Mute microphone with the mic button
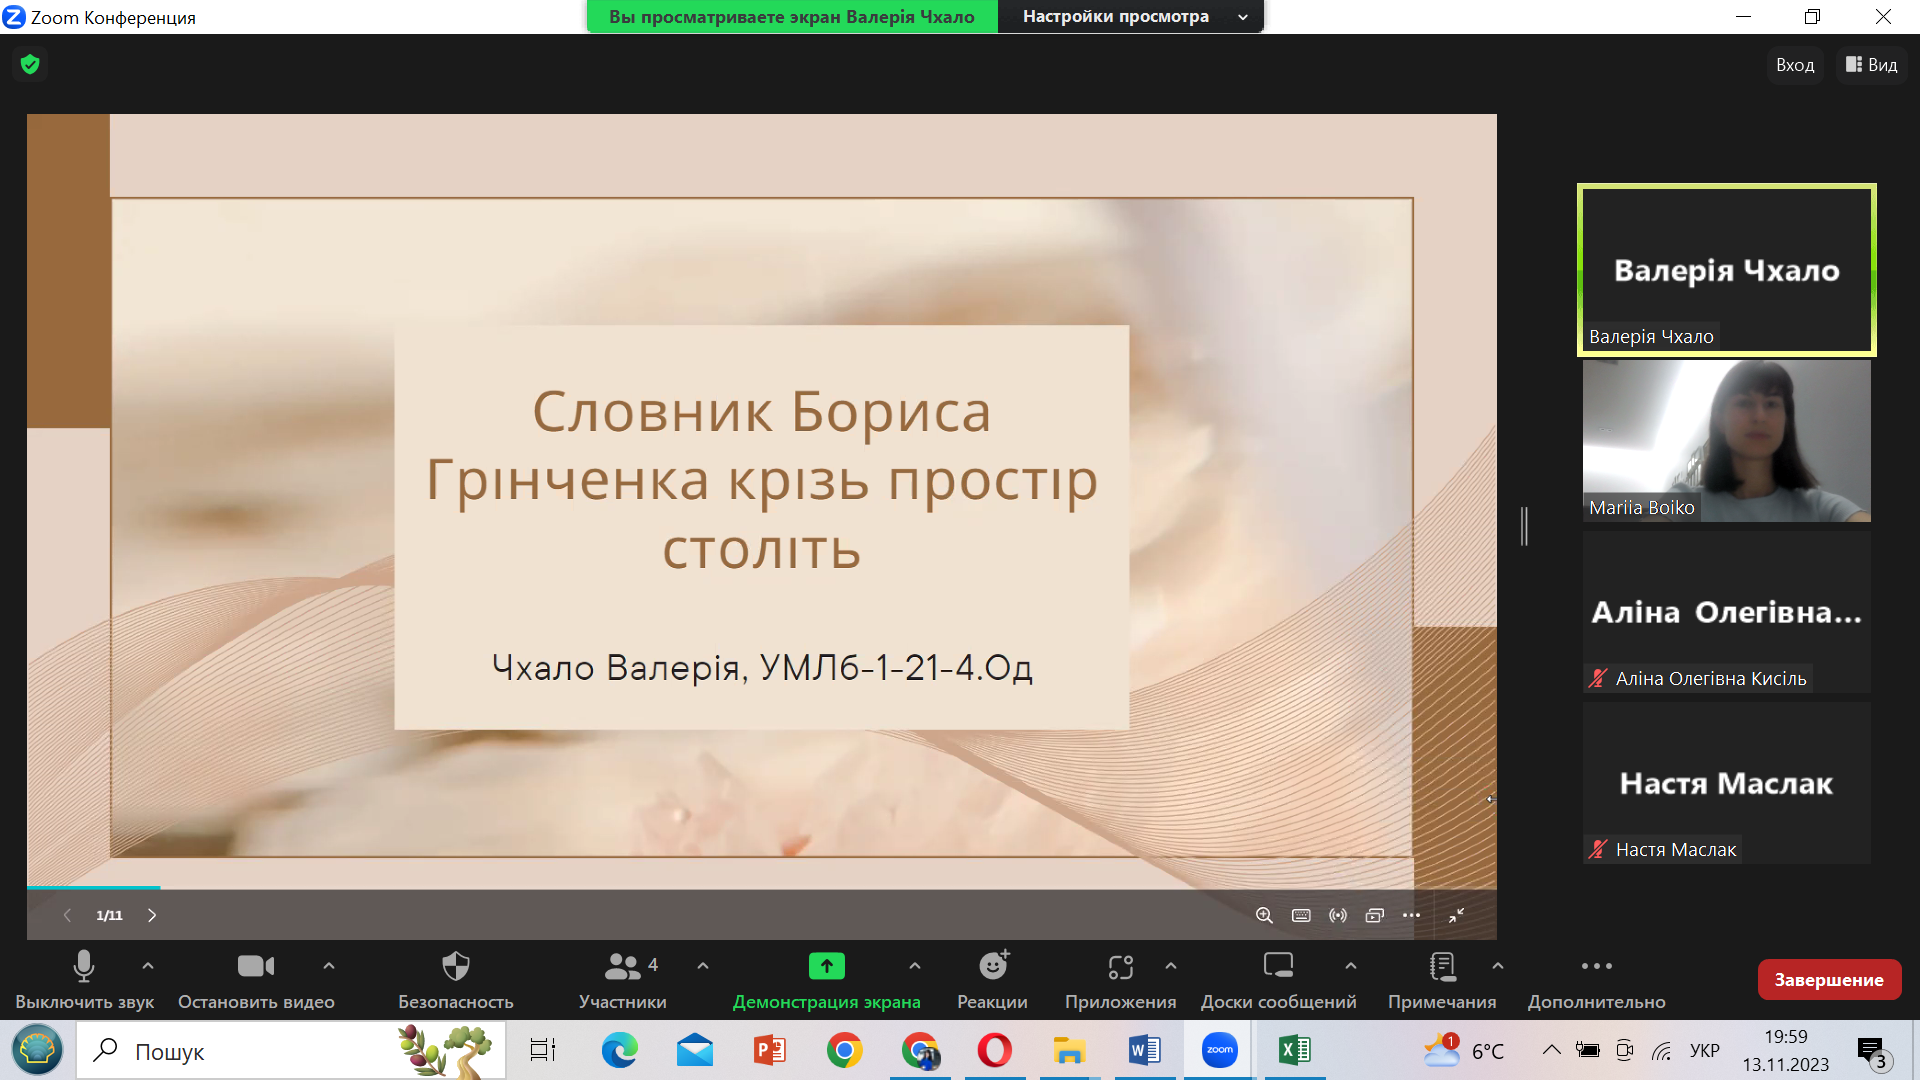The height and width of the screenshot is (1080, 1920). coord(84,966)
